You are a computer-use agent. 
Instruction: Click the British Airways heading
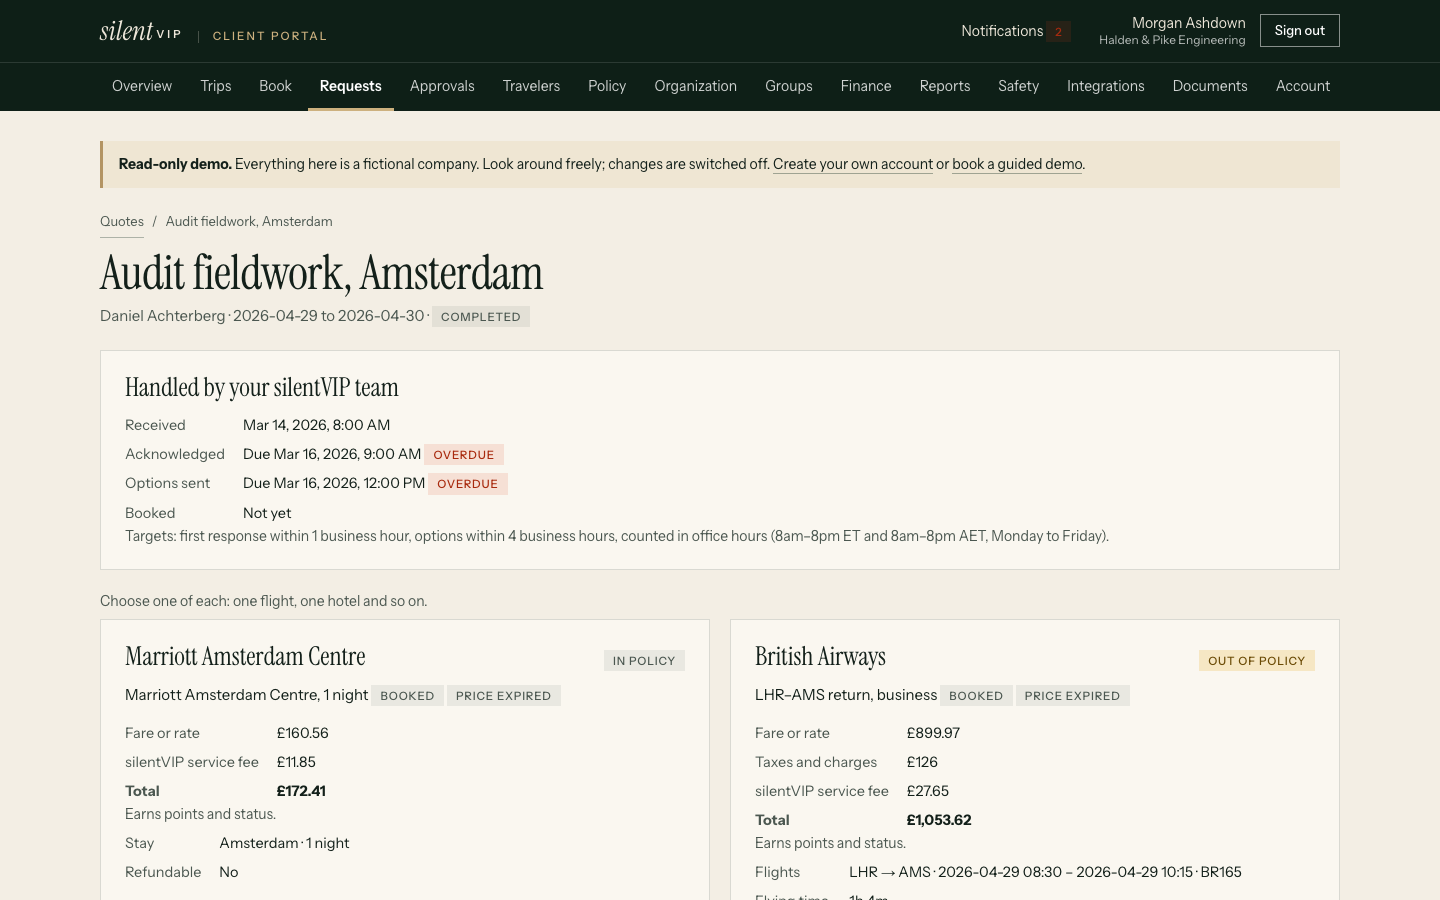[820, 657]
